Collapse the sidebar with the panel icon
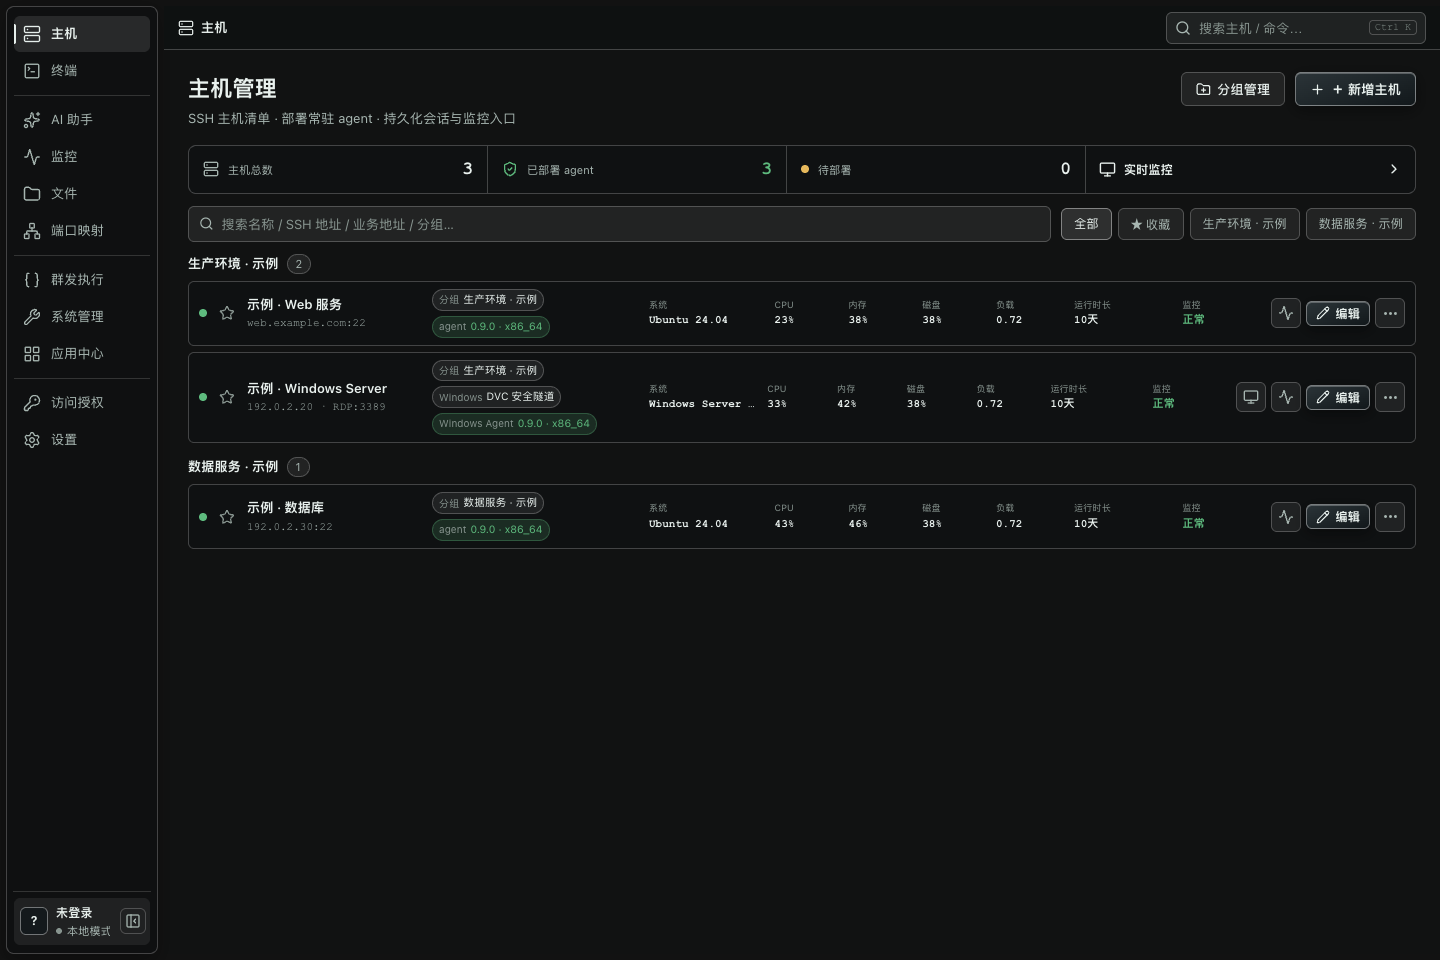The height and width of the screenshot is (960, 1440). (x=133, y=921)
